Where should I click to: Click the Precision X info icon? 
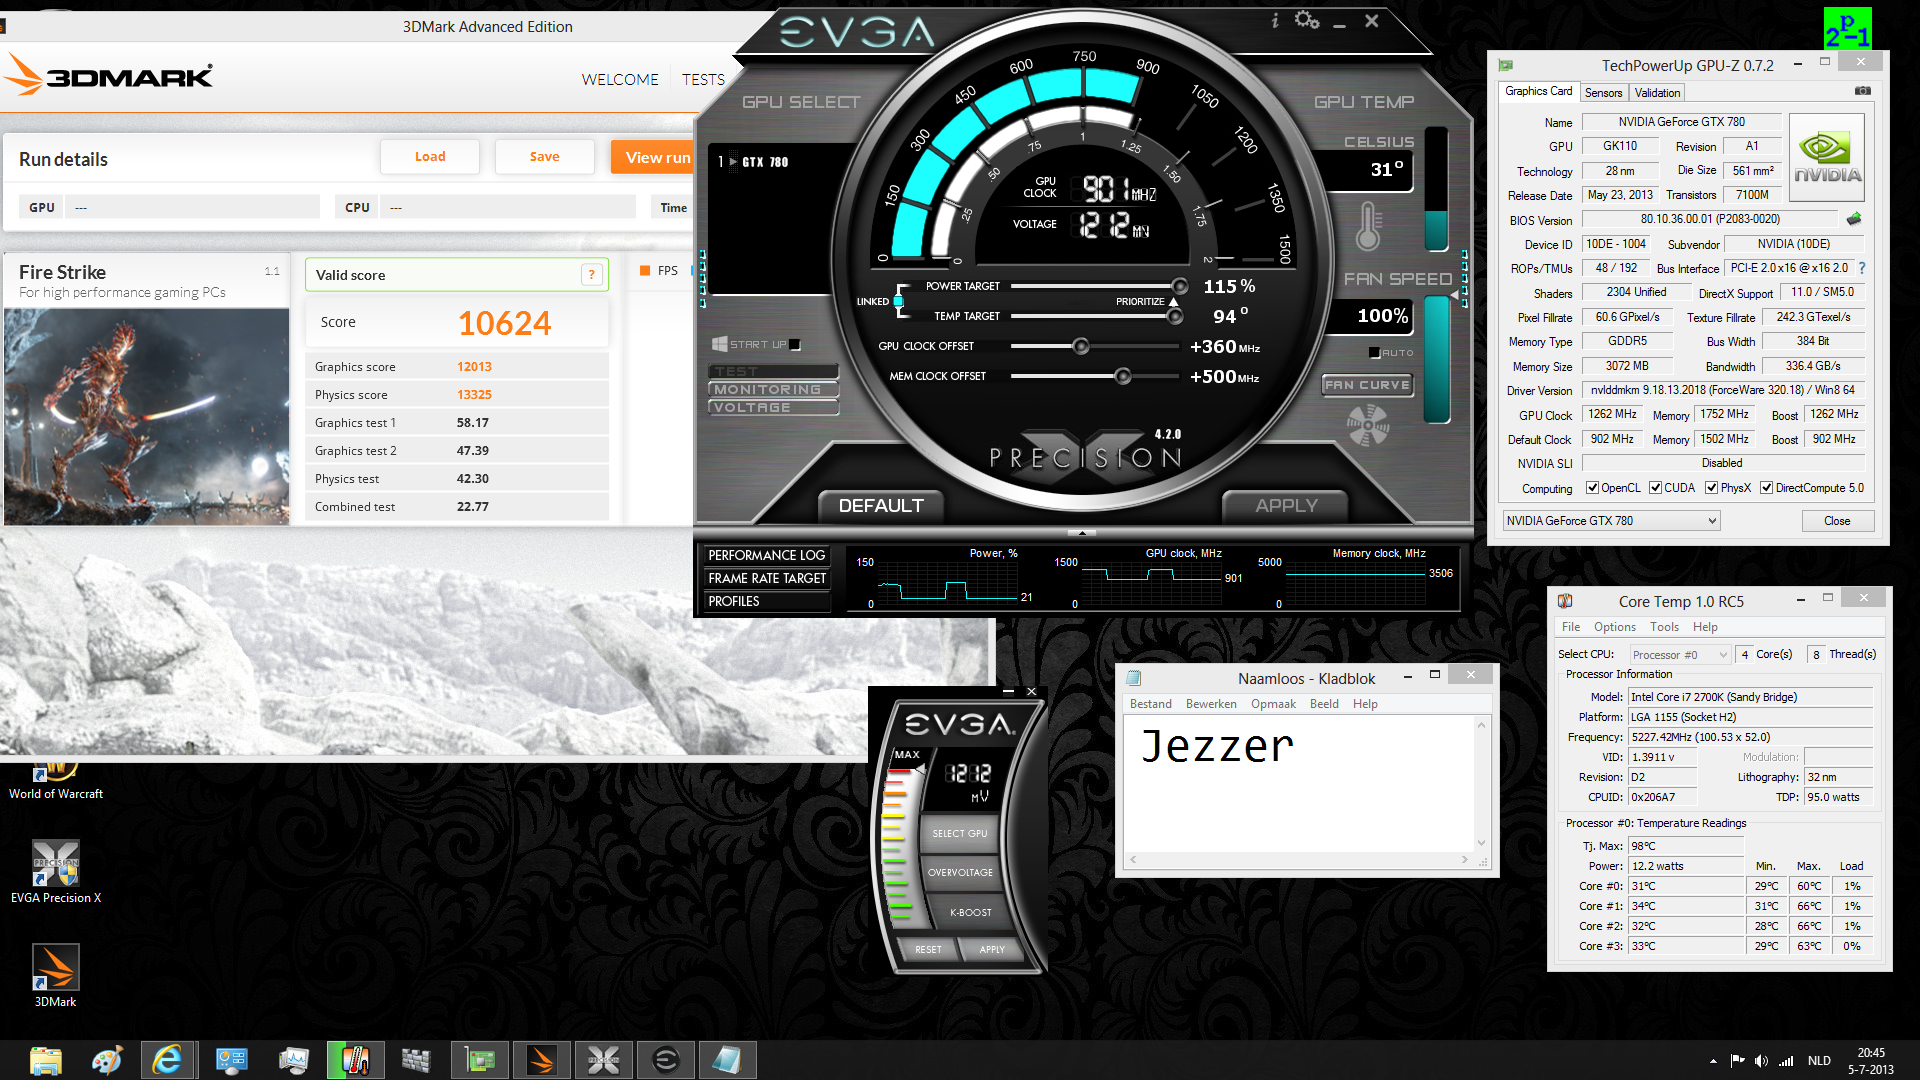click(1275, 21)
